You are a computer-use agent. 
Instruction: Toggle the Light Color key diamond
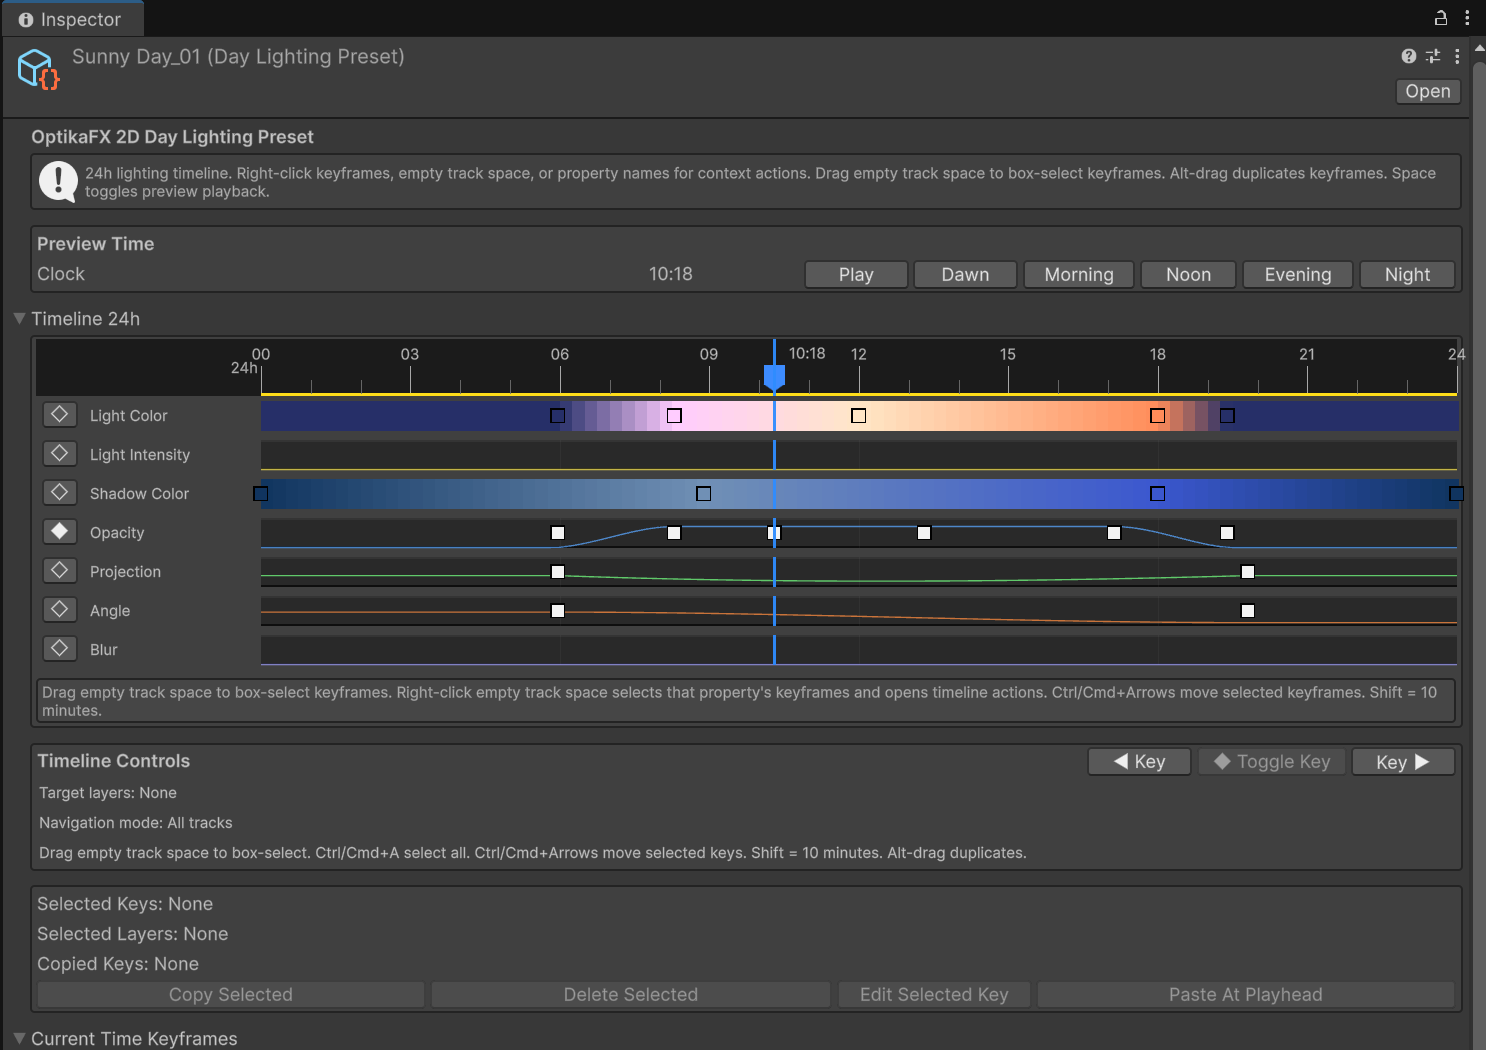coord(60,414)
